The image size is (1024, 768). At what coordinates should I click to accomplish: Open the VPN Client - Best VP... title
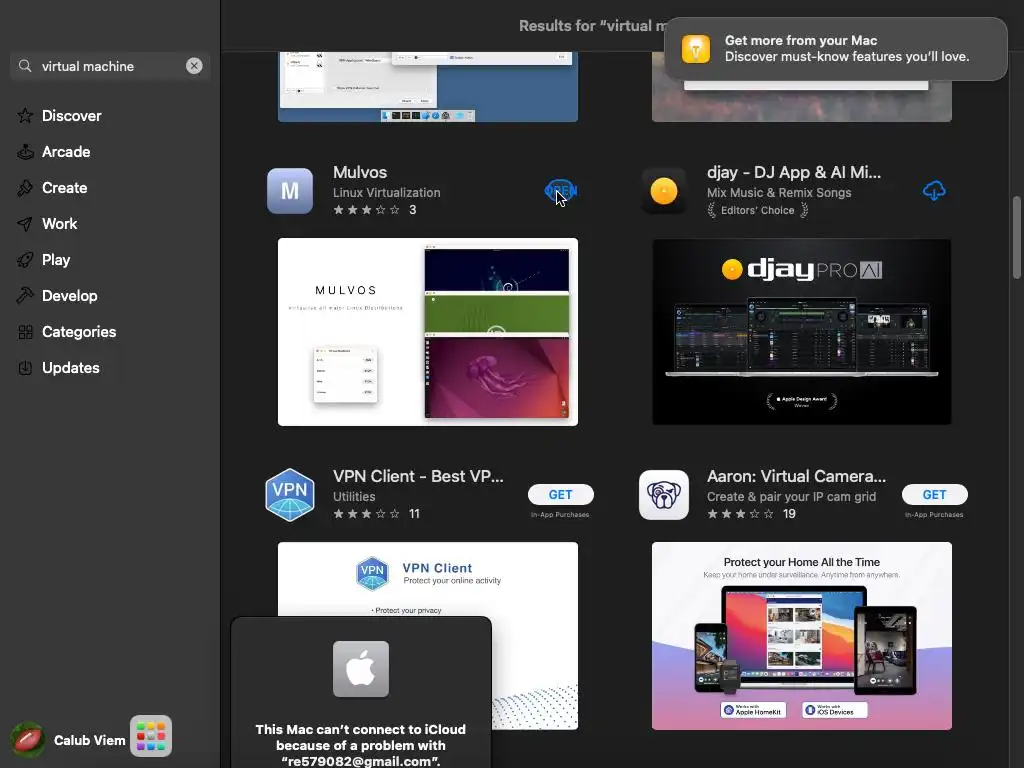pyautogui.click(x=418, y=476)
